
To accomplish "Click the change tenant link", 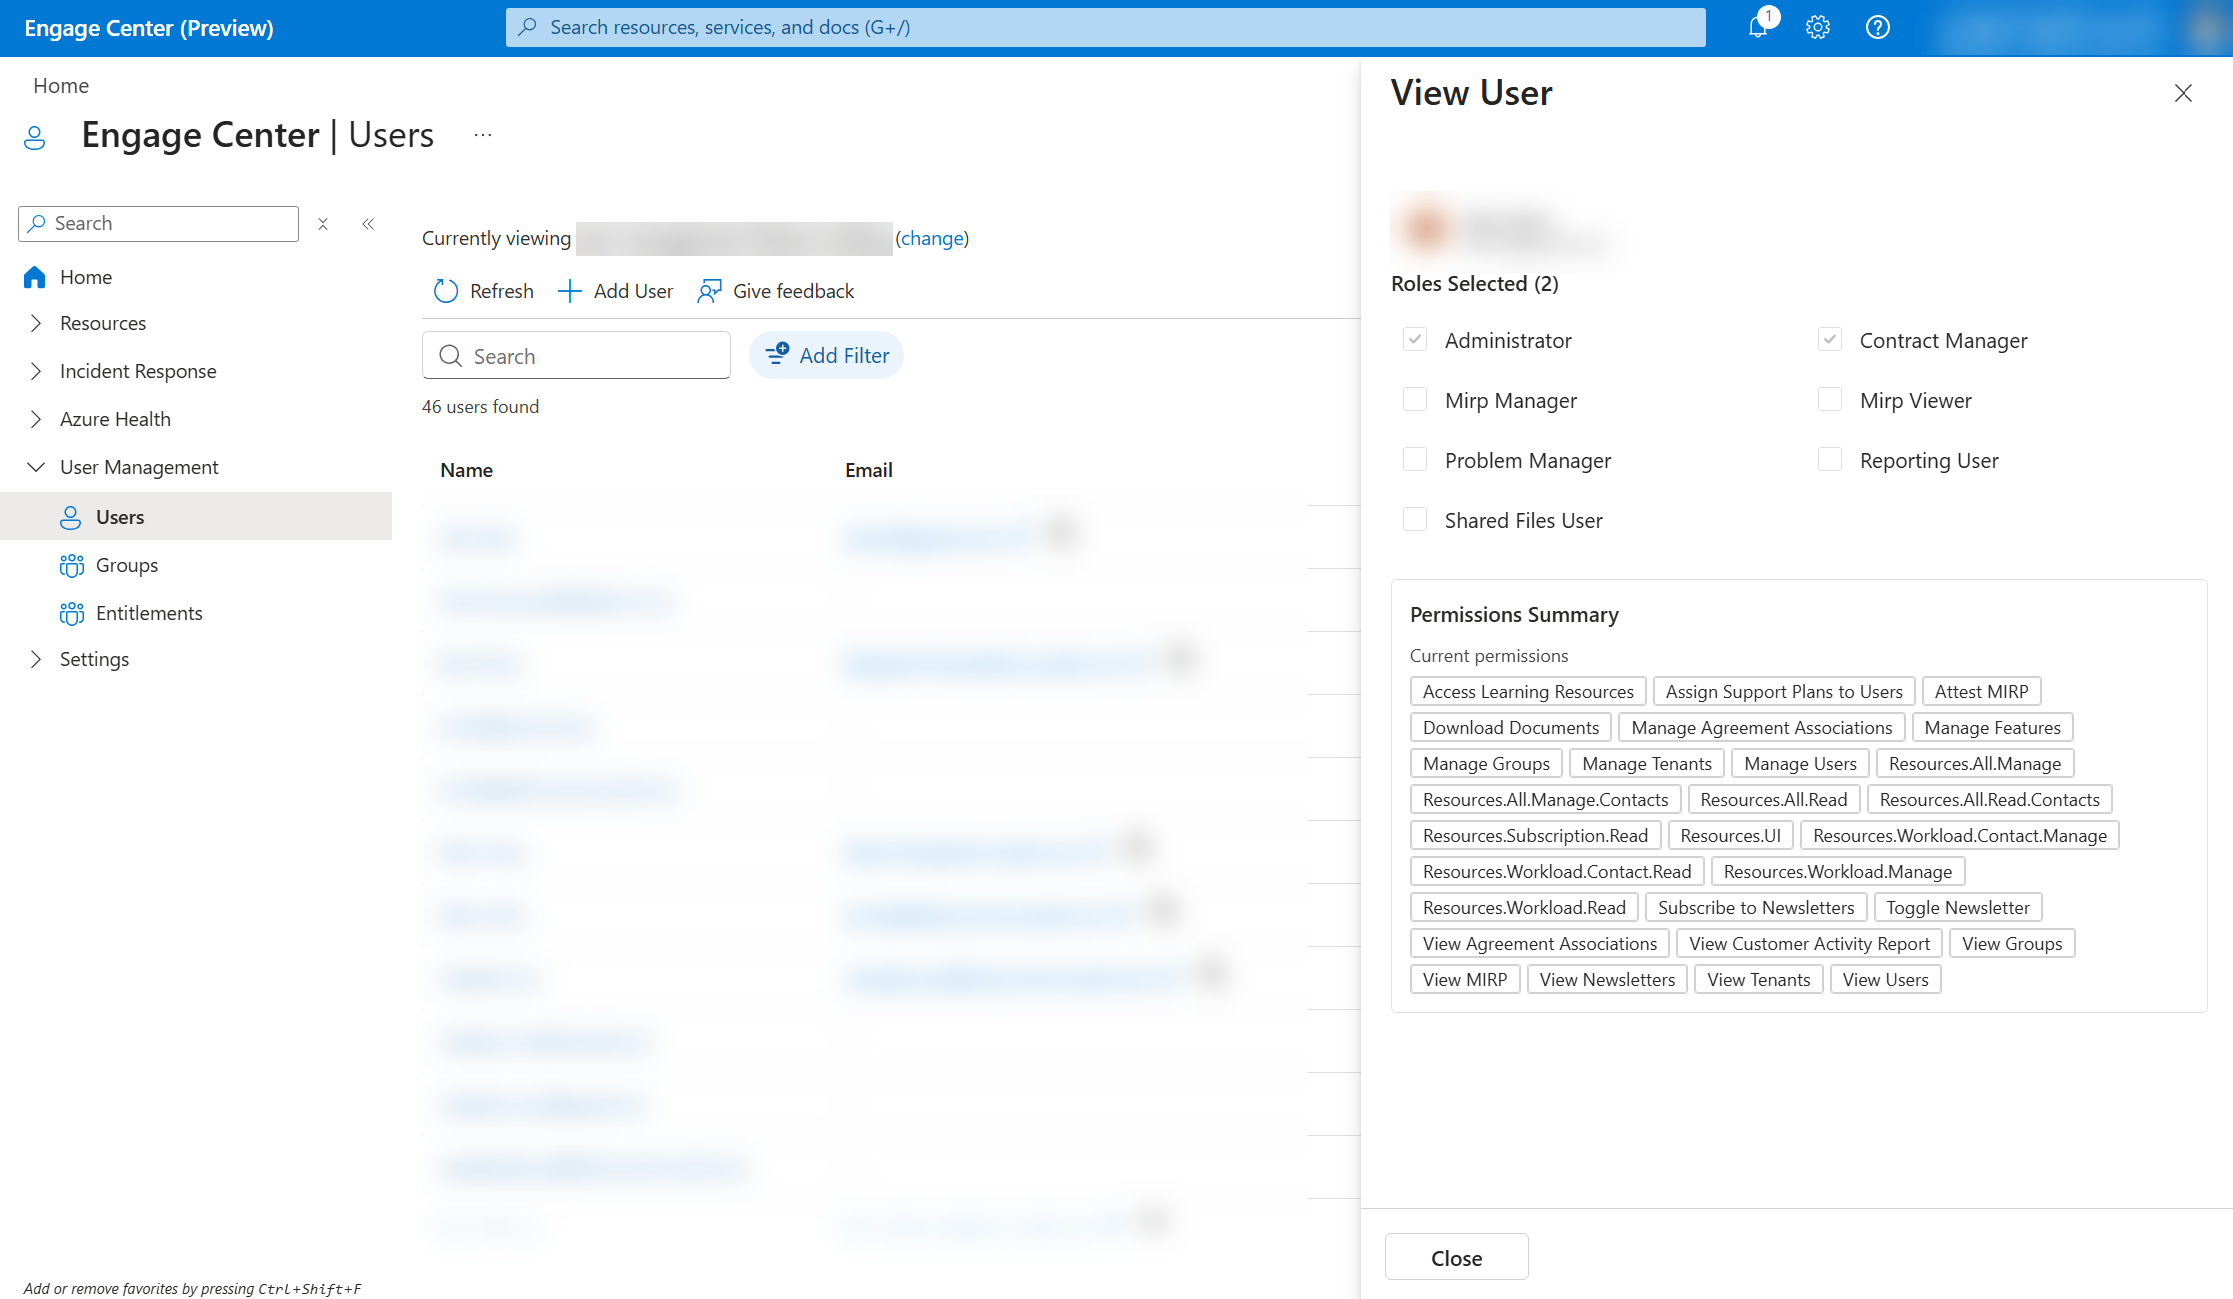I will [932, 238].
